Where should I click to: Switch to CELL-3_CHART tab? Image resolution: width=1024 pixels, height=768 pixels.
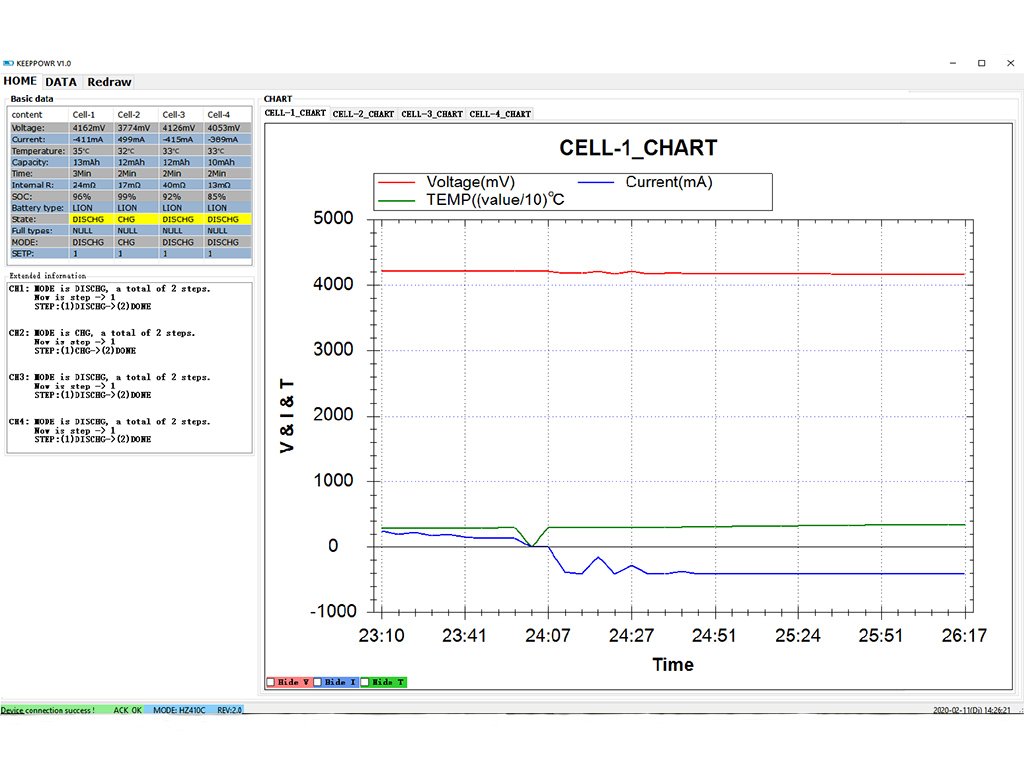point(432,114)
